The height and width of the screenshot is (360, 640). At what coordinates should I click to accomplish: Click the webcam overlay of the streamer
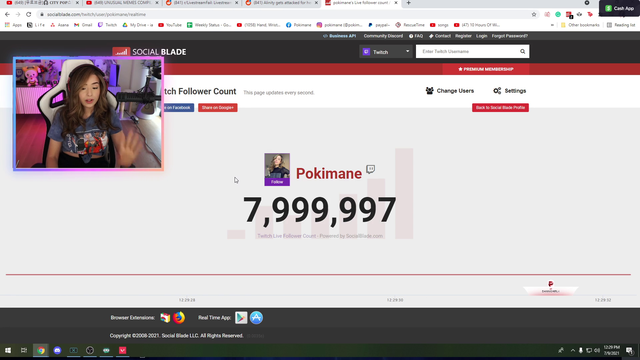point(88,113)
